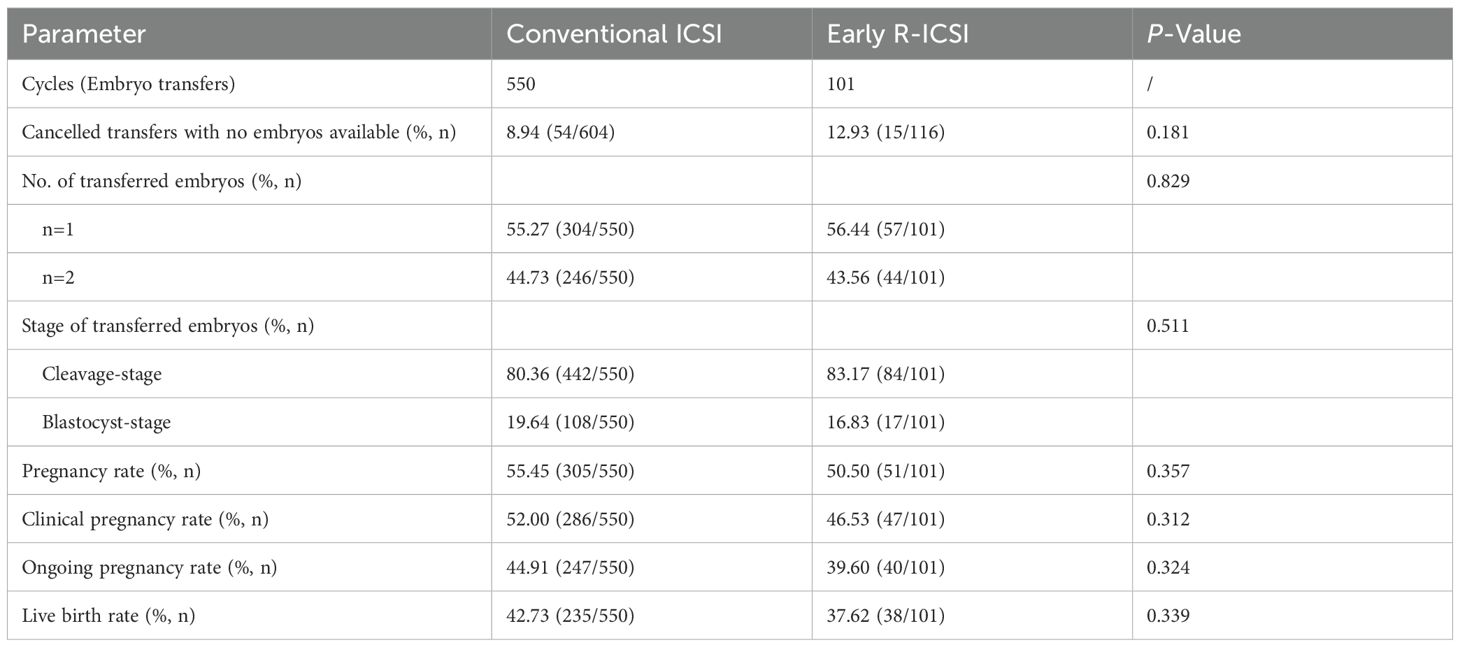This screenshot has height=647, width=1460.
Task: Click the Blastocyst-stage row label
Action: pos(107,422)
